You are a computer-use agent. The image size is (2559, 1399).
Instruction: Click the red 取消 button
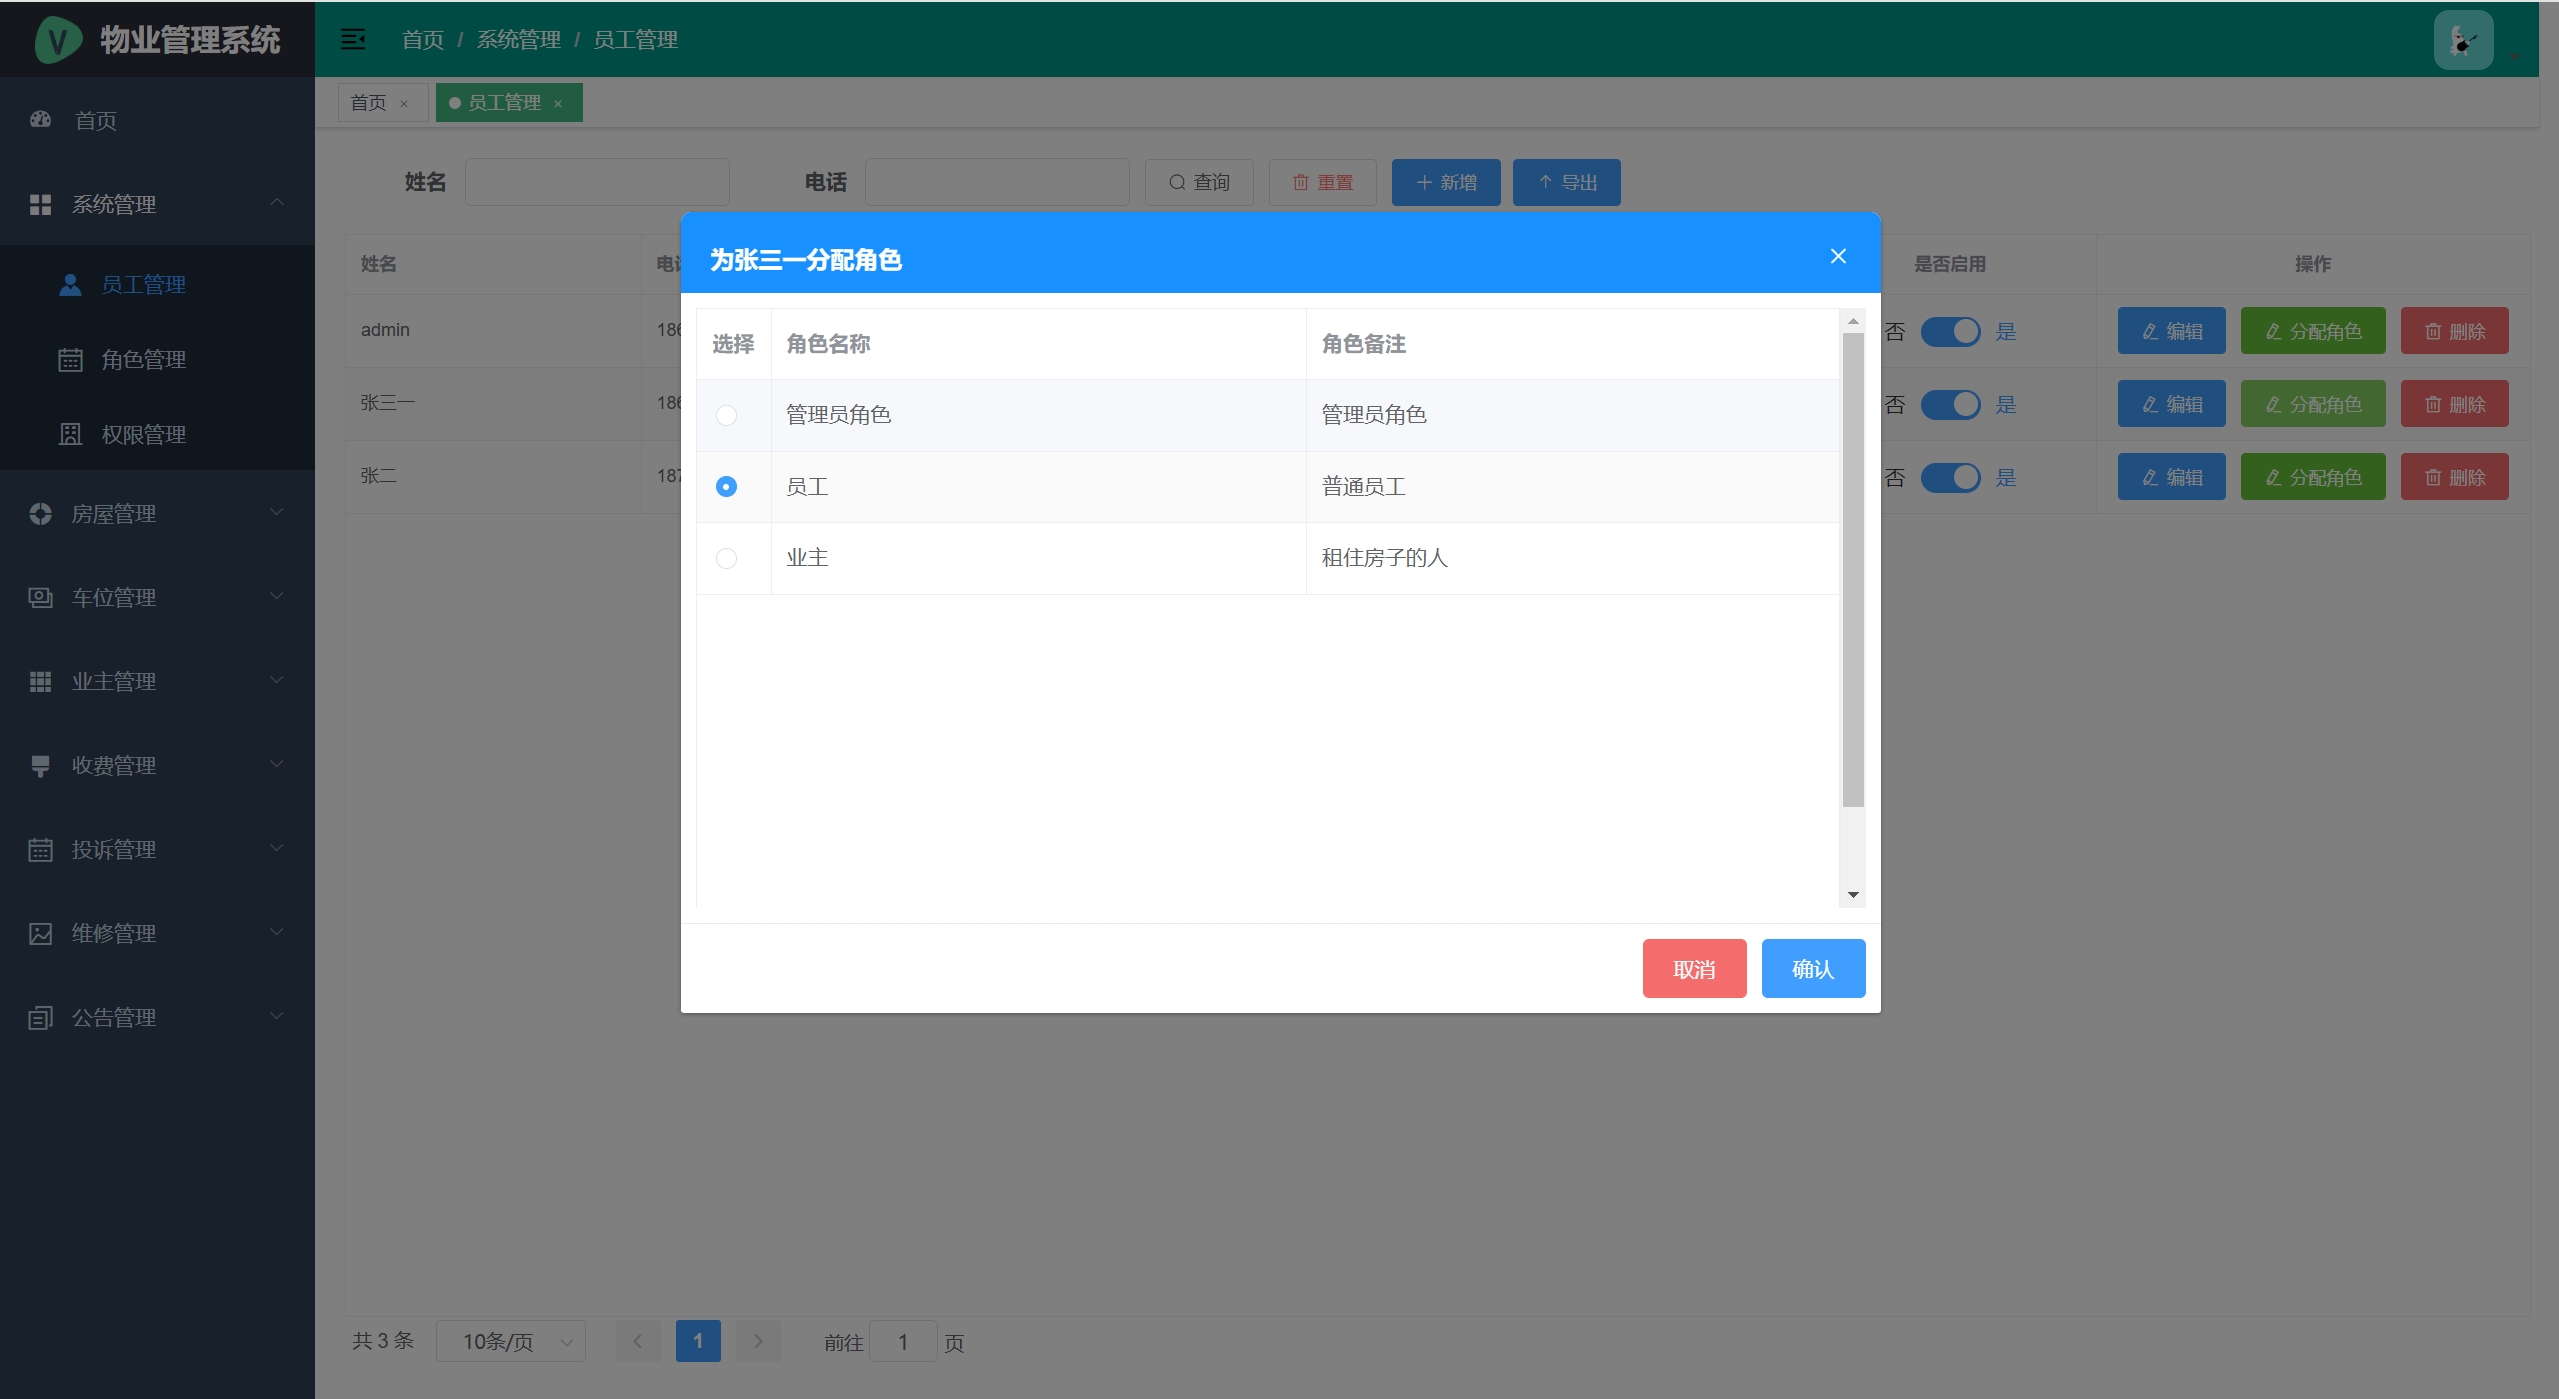click(x=1694, y=968)
